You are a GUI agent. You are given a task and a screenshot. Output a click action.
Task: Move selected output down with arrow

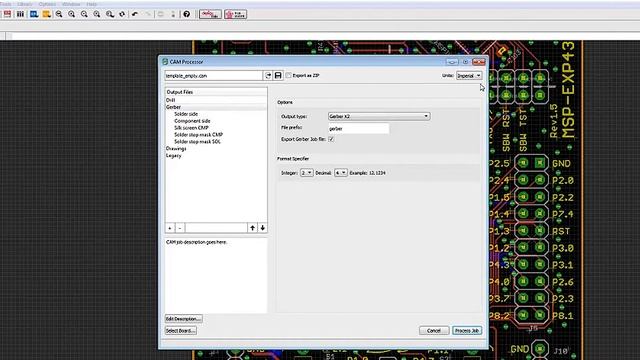(262, 228)
